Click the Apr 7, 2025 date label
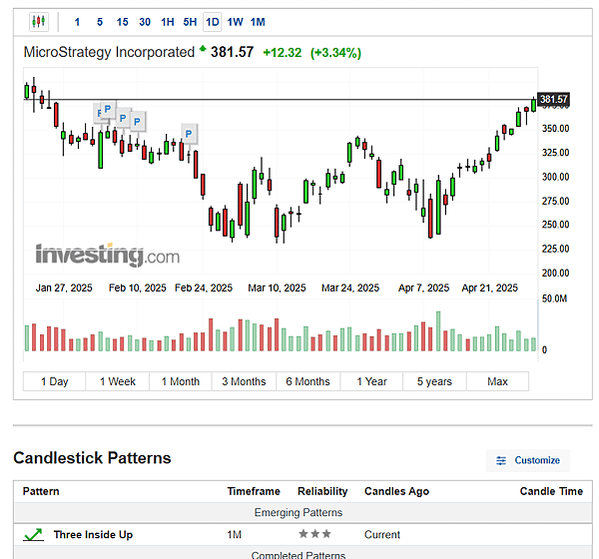Viewport: 599px width, 559px height. click(x=424, y=288)
